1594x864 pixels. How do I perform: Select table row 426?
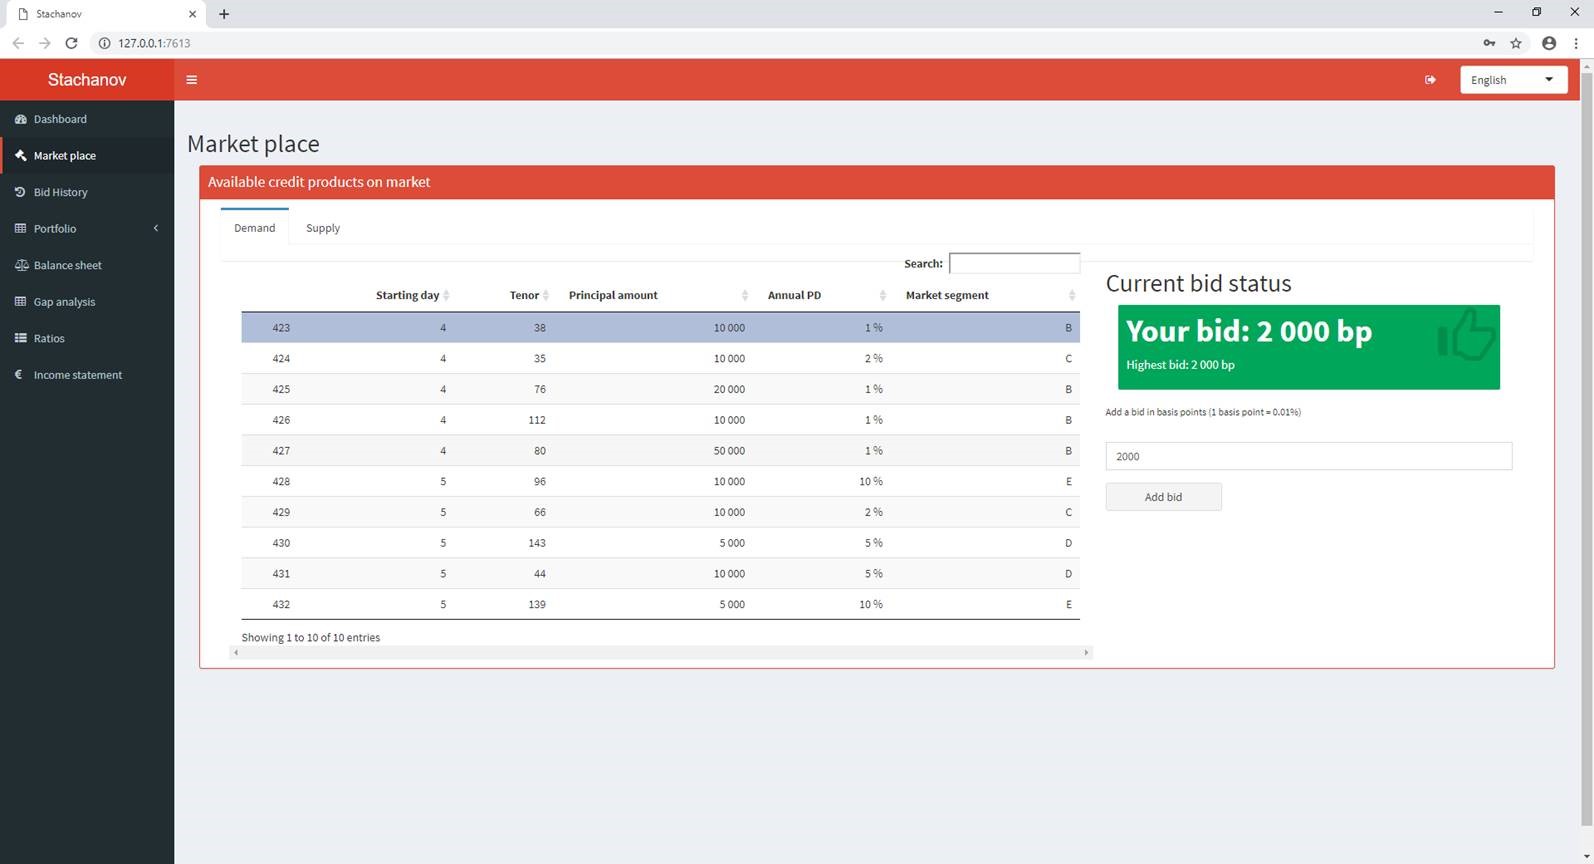(x=660, y=420)
